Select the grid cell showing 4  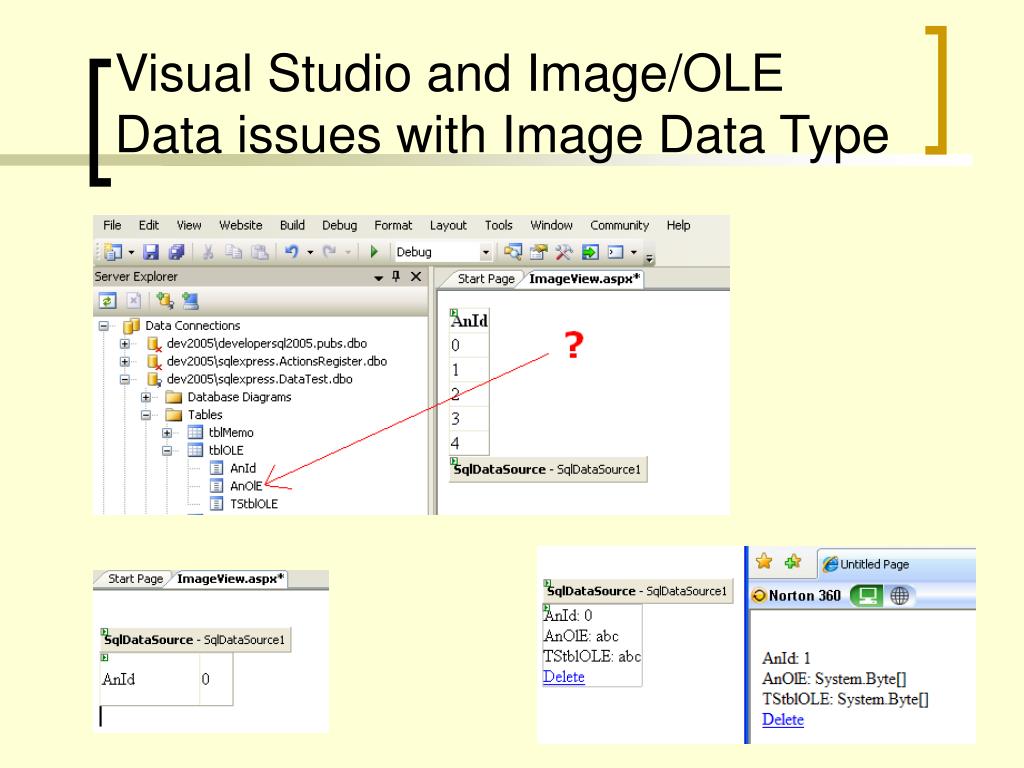469,443
